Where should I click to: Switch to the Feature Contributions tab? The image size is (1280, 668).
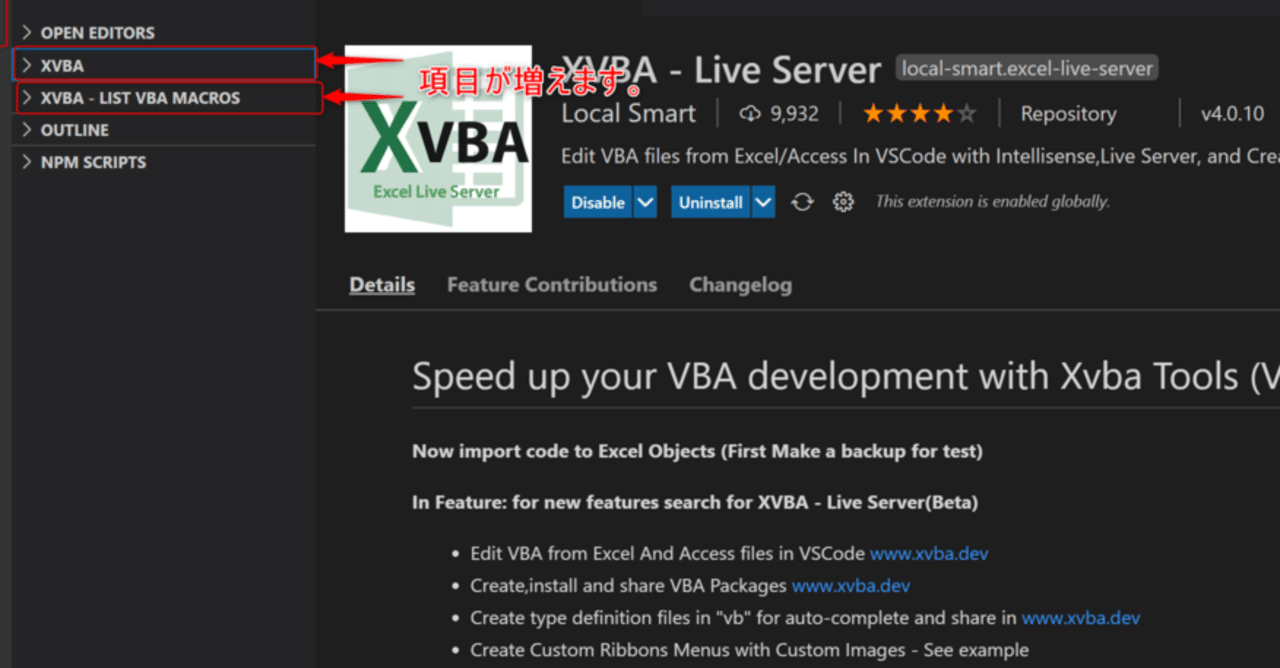[x=552, y=285]
